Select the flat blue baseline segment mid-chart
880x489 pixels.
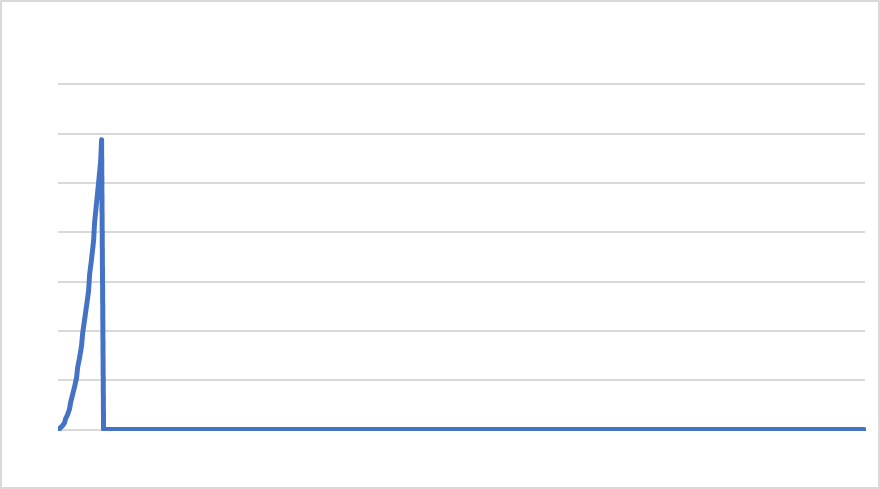point(483,429)
